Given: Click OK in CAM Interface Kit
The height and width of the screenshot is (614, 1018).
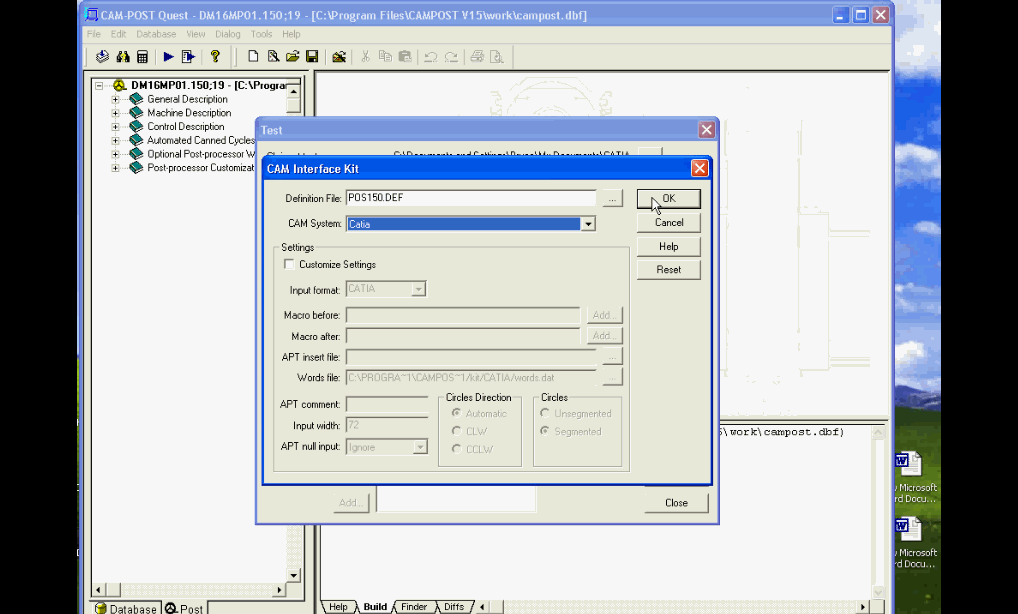Looking at the screenshot, I should (669, 199).
